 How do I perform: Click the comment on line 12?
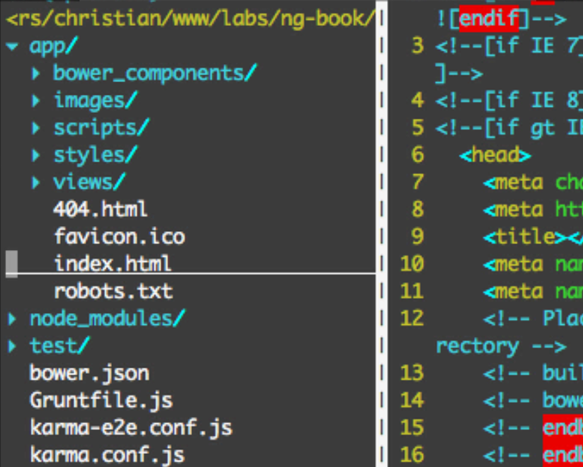[533, 319]
